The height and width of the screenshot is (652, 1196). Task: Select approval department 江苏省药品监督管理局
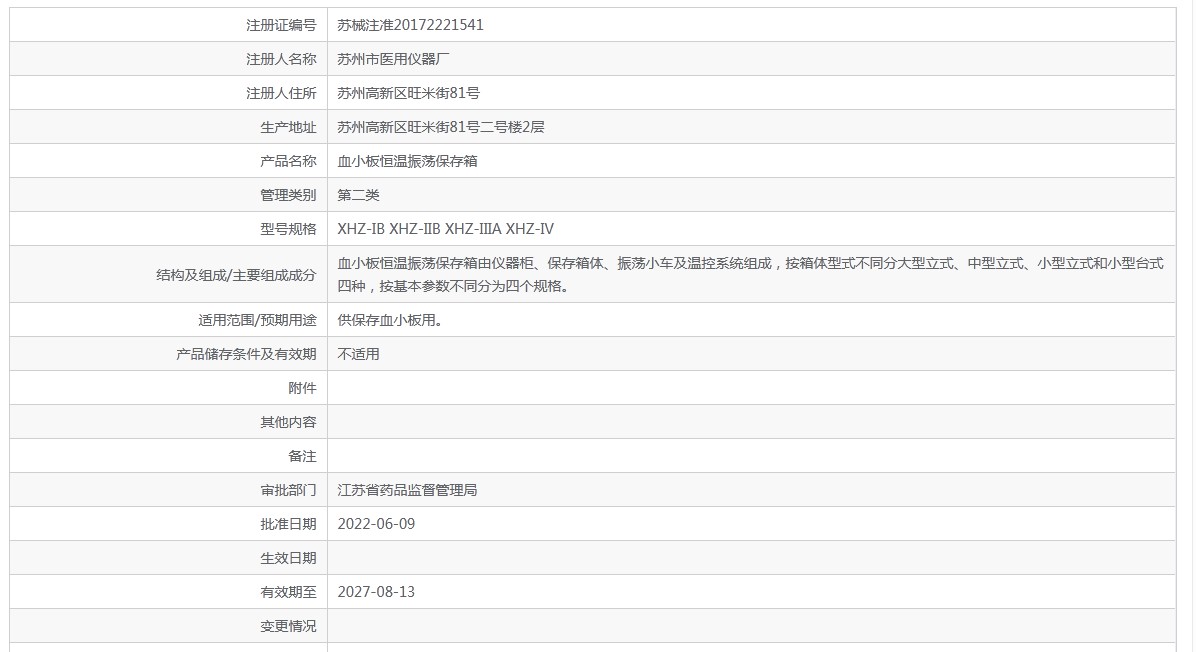point(407,490)
